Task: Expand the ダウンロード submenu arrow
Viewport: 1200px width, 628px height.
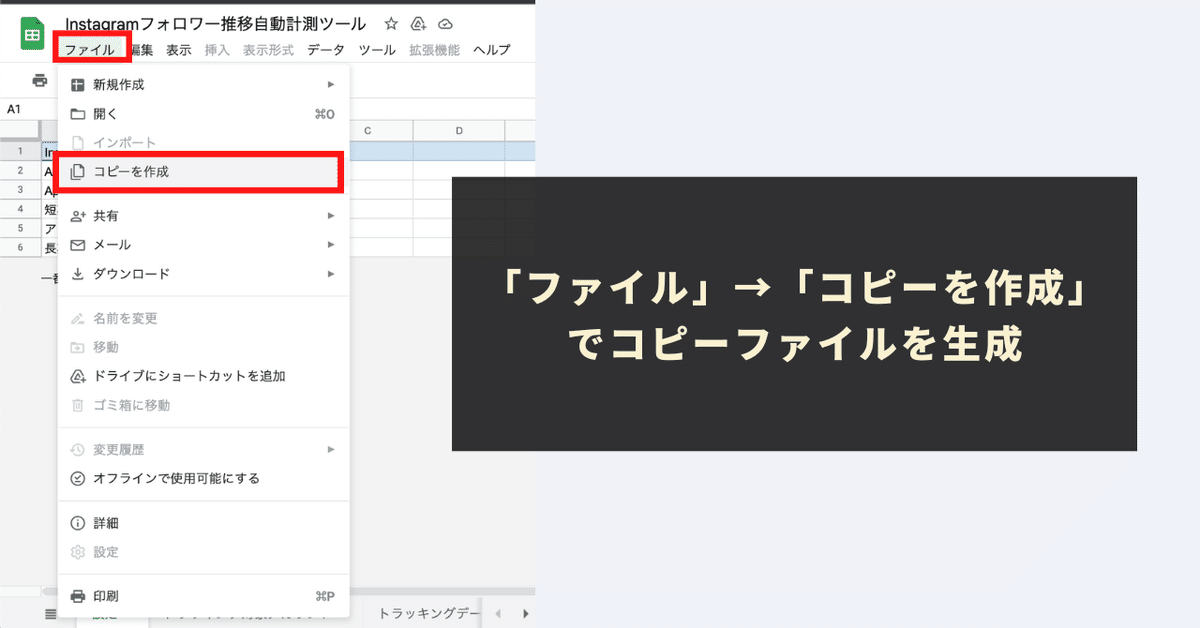Action: (x=331, y=274)
